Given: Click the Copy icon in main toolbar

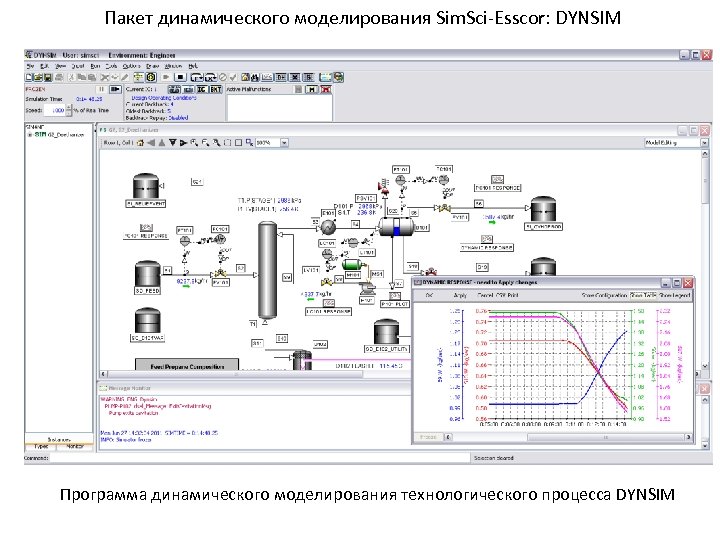Looking at the screenshot, I should (82, 77).
